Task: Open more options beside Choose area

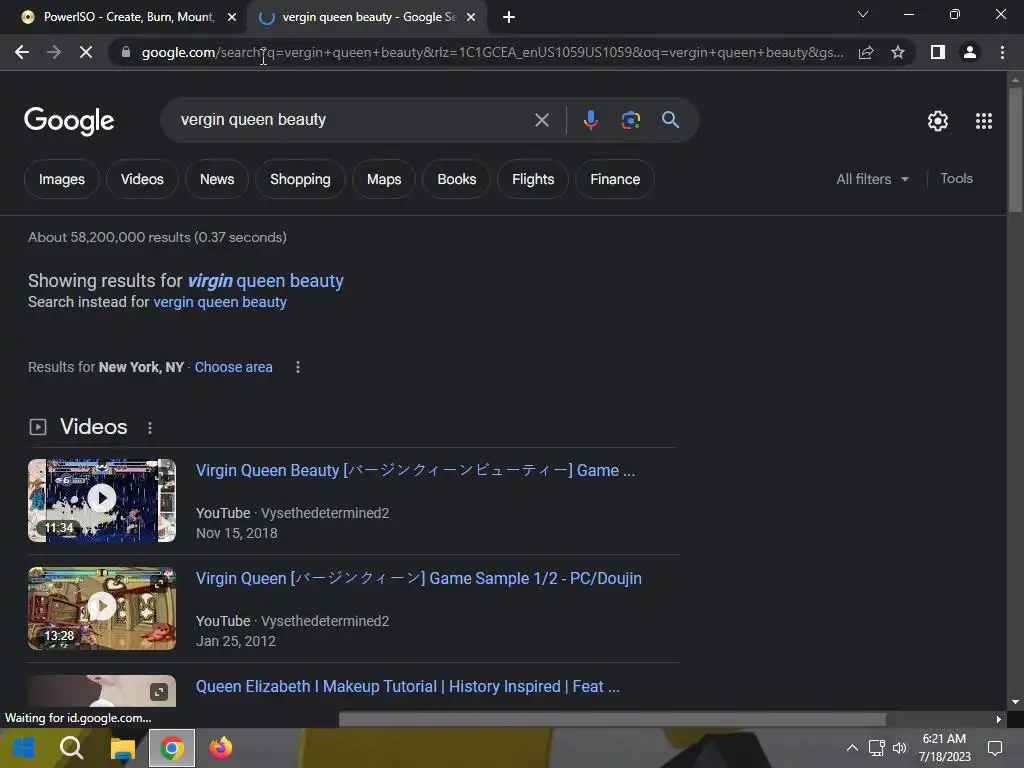Action: point(298,367)
